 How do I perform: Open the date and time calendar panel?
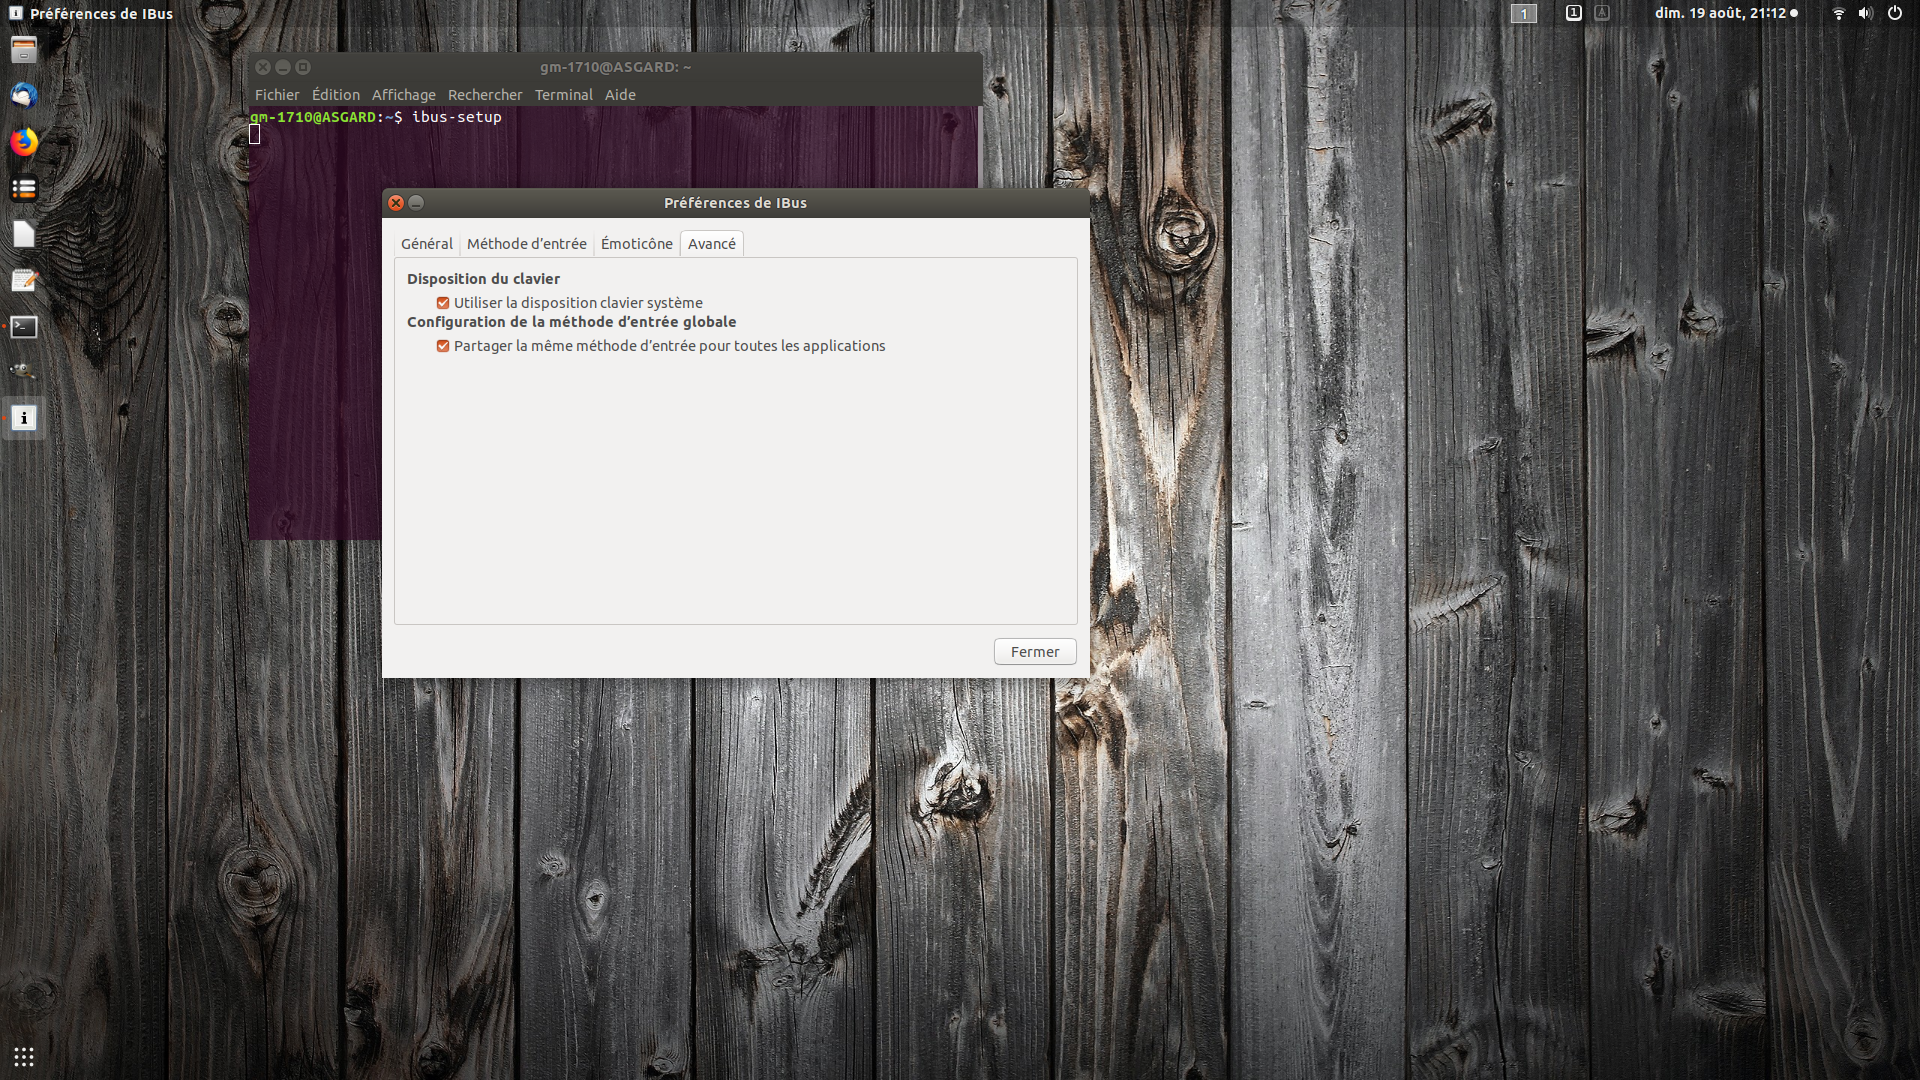(x=1726, y=13)
